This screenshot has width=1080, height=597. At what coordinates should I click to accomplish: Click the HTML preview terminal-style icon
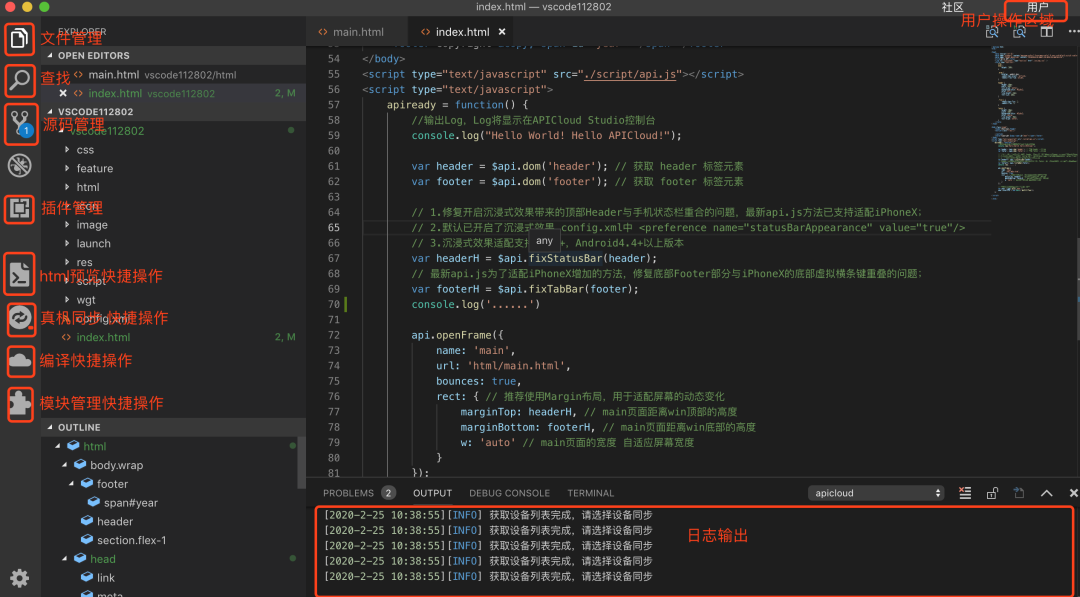(x=19, y=274)
